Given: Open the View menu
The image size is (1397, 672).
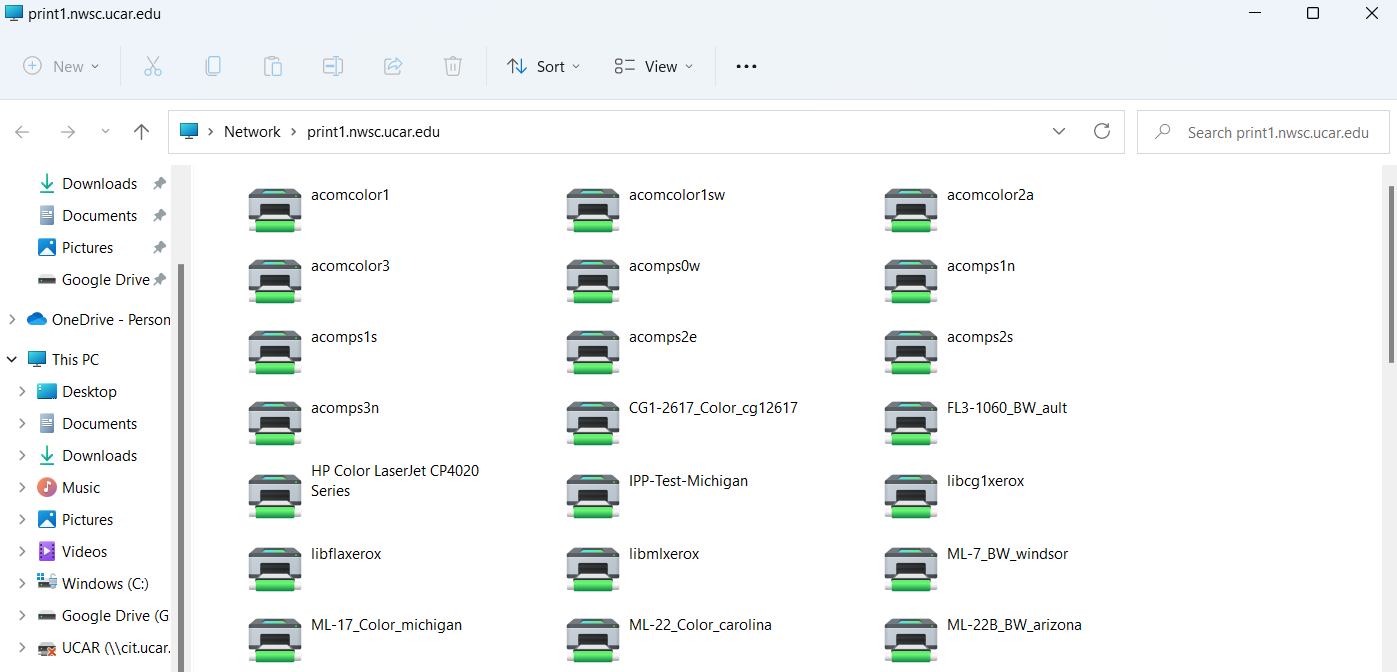Looking at the screenshot, I should 654,66.
